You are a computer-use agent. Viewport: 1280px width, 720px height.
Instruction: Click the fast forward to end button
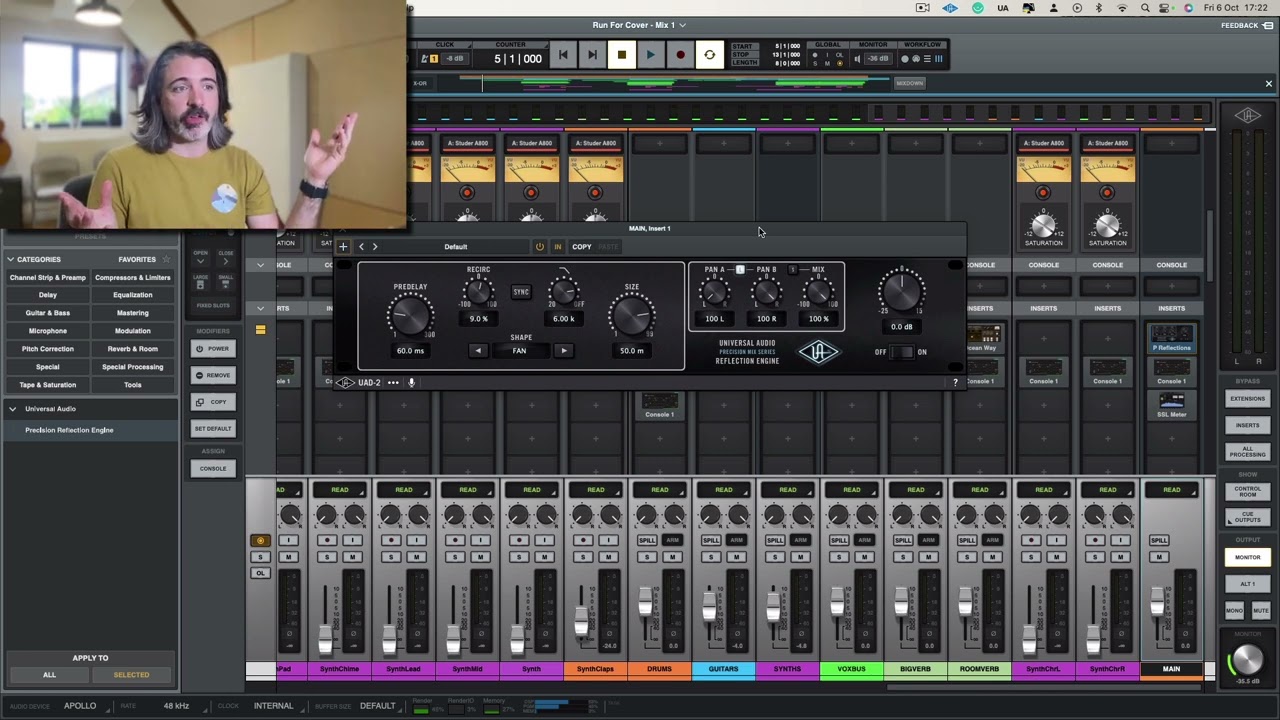click(592, 55)
